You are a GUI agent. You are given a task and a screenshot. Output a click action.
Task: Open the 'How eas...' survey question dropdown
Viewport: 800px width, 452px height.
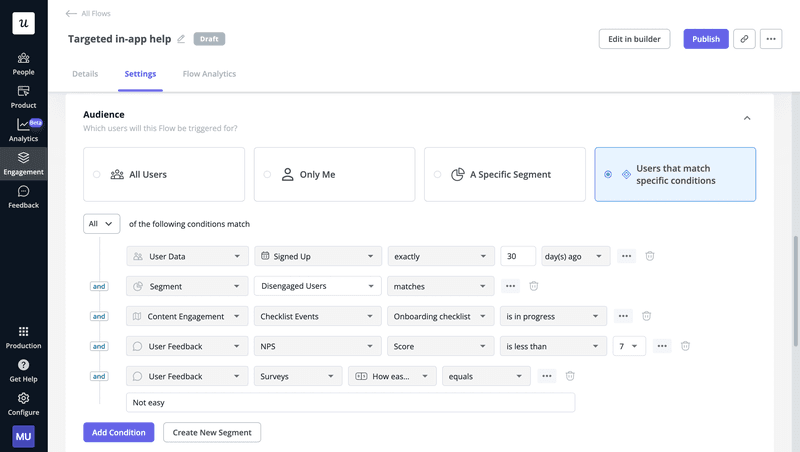tap(392, 376)
